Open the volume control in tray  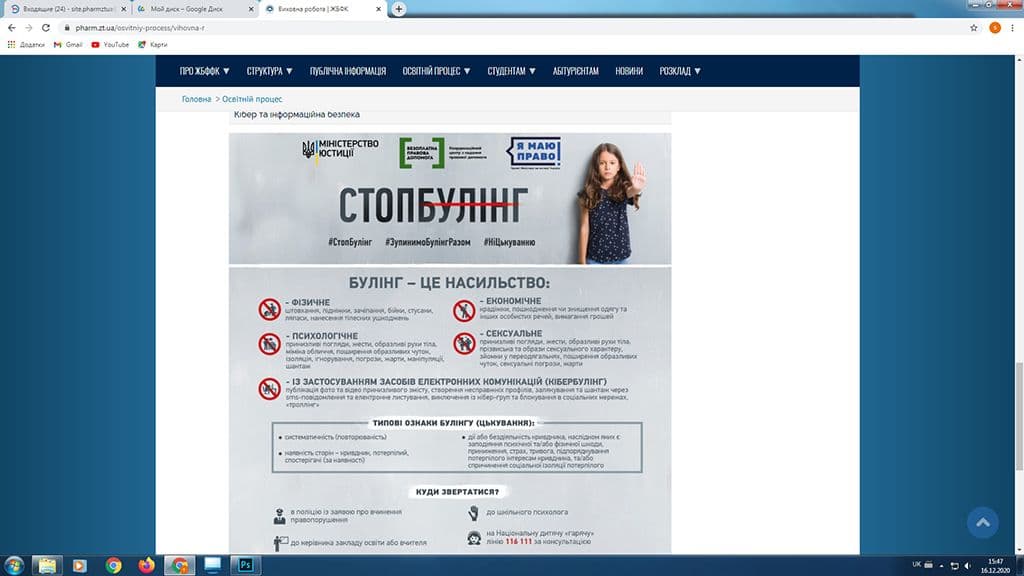(968, 566)
